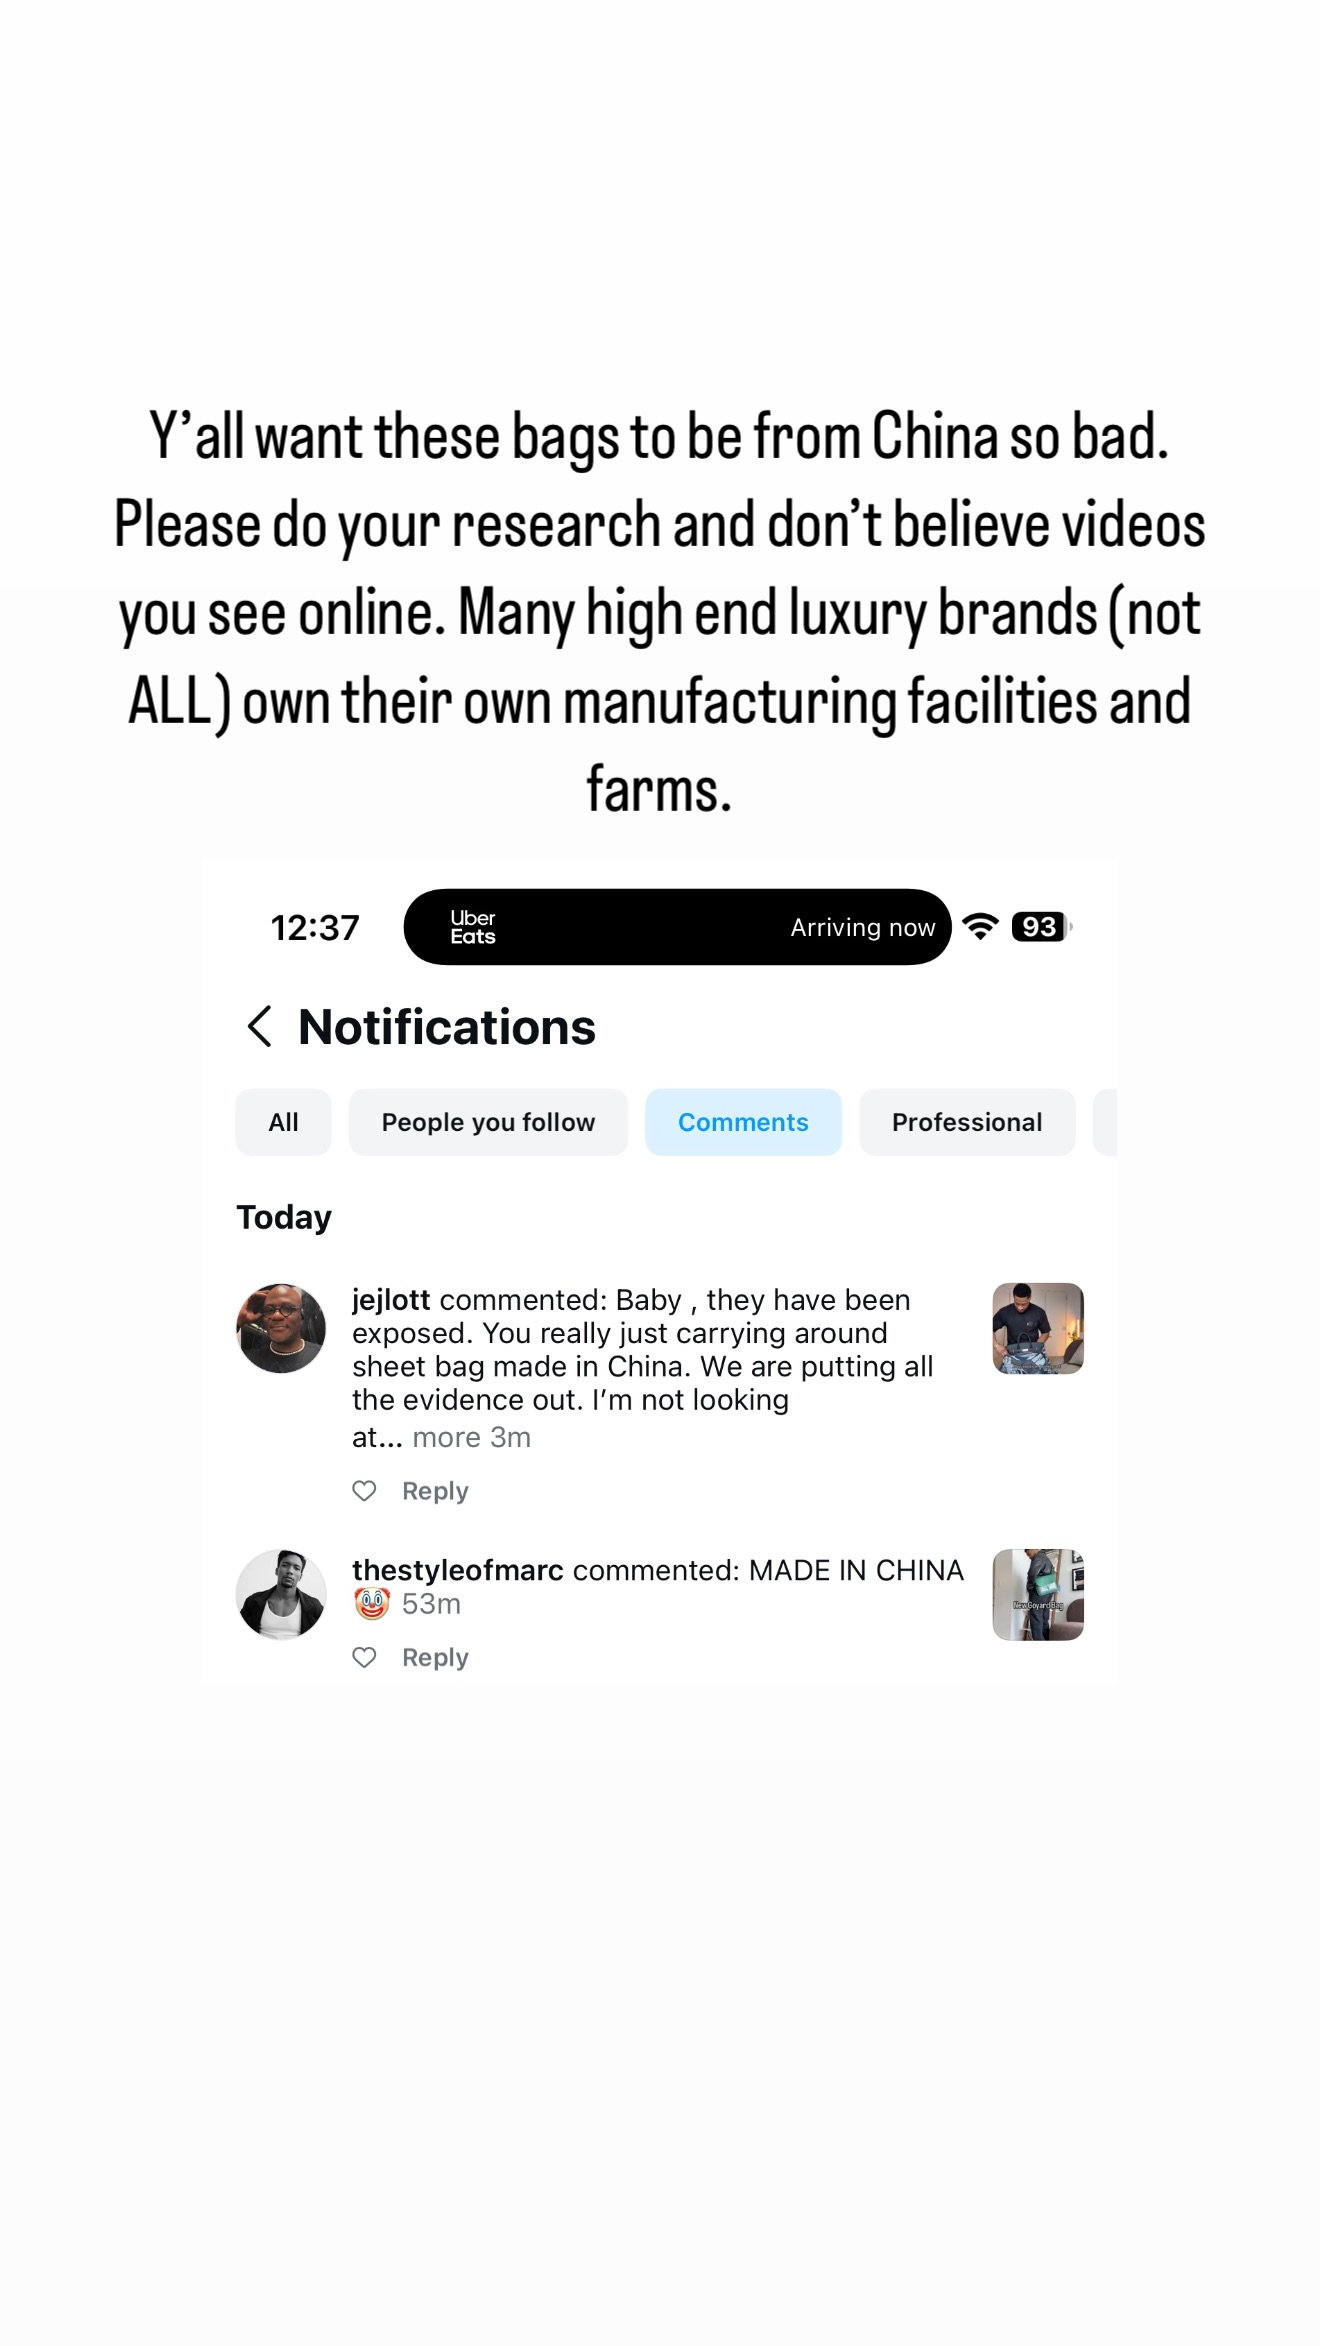Open thestyleofmarc's profile picture
Screen dimensions: 1320x2346
[x=281, y=1594]
